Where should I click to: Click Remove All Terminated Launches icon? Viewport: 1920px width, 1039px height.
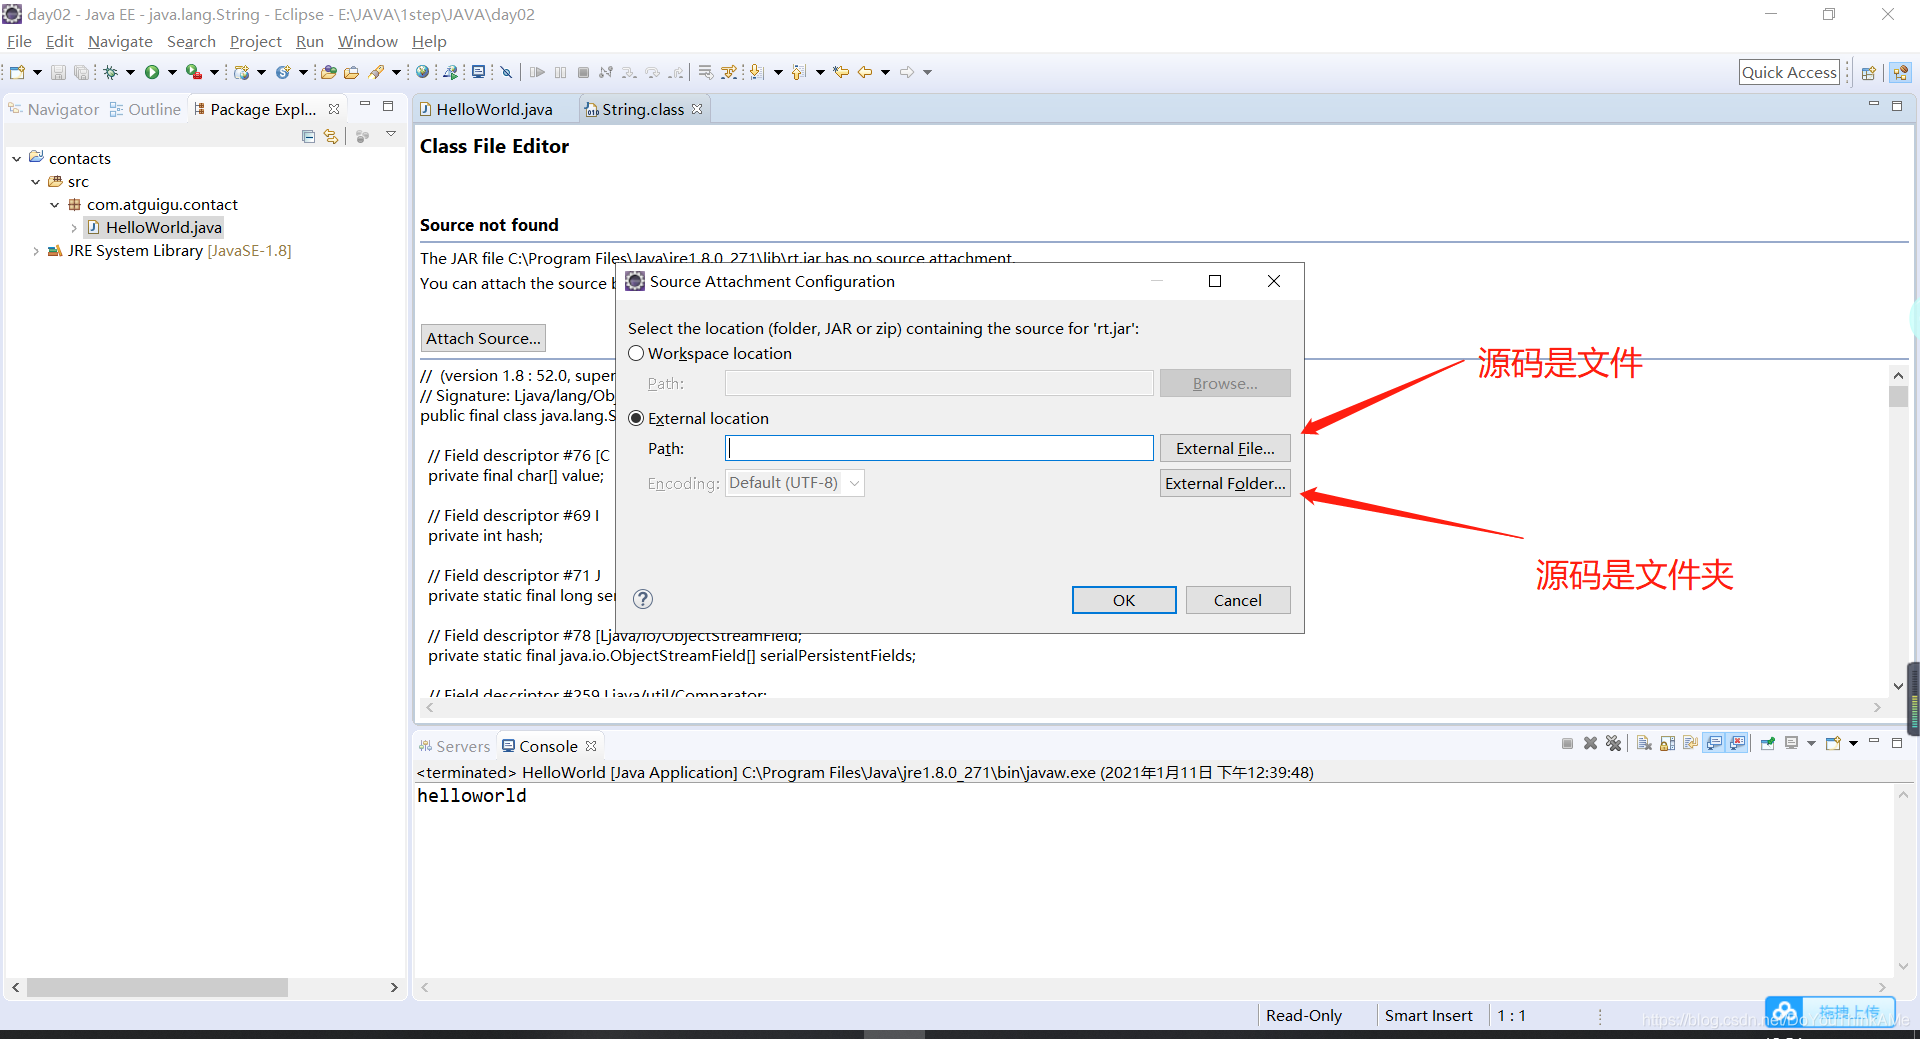tap(1613, 743)
